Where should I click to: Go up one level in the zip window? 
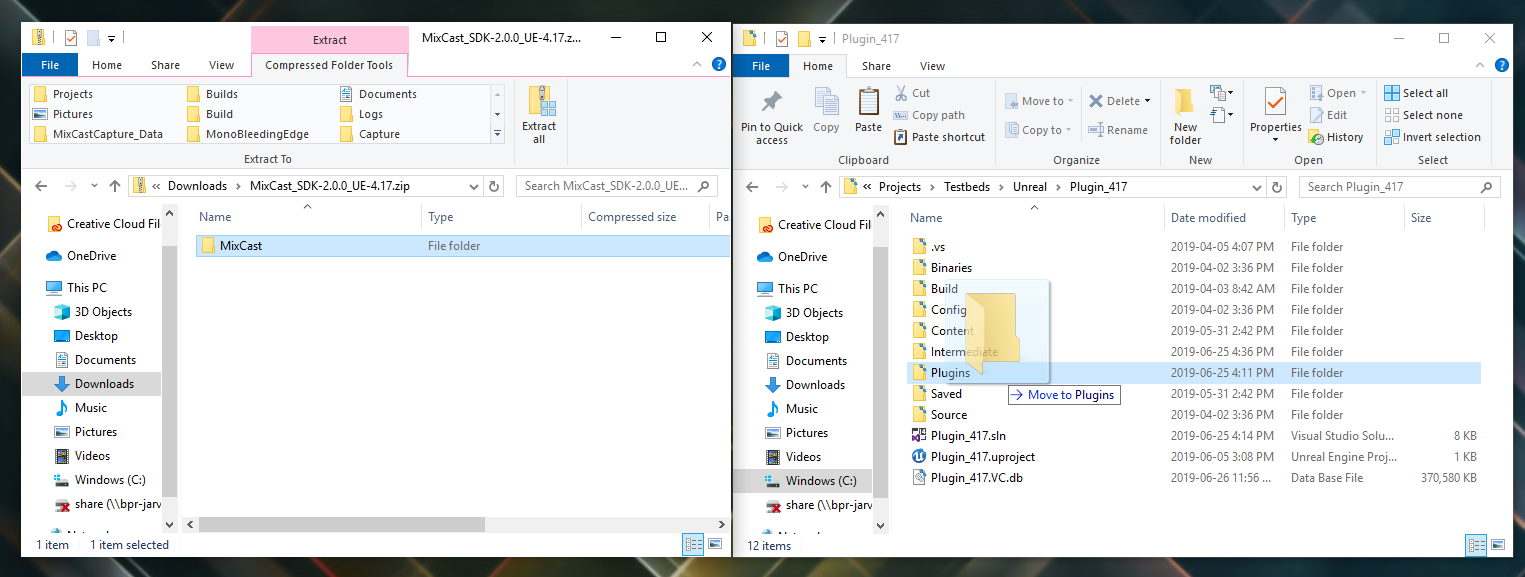(x=115, y=186)
